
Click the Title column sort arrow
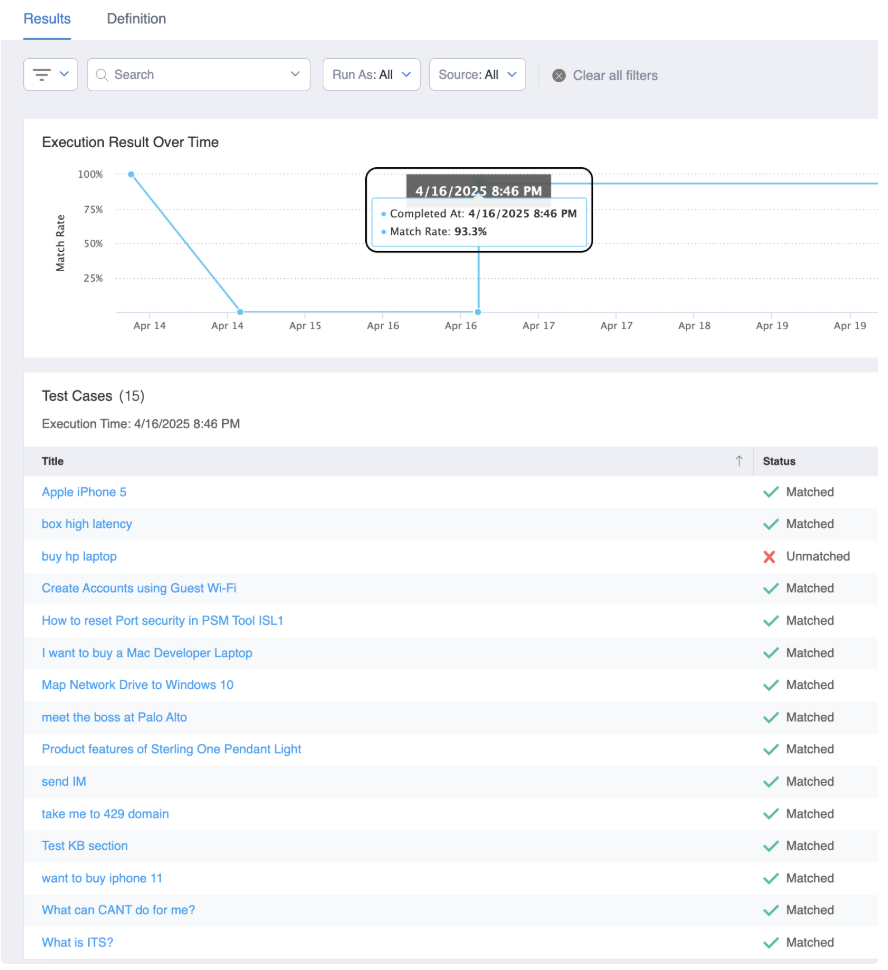click(739, 461)
